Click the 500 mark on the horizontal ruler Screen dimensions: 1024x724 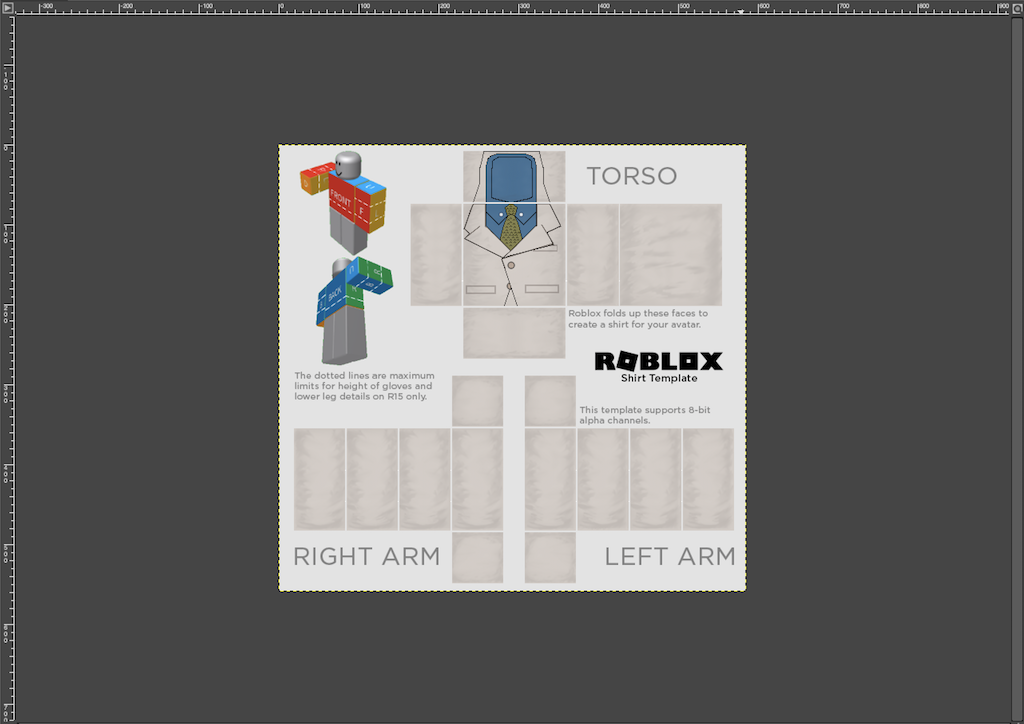(x=684, y=7)
